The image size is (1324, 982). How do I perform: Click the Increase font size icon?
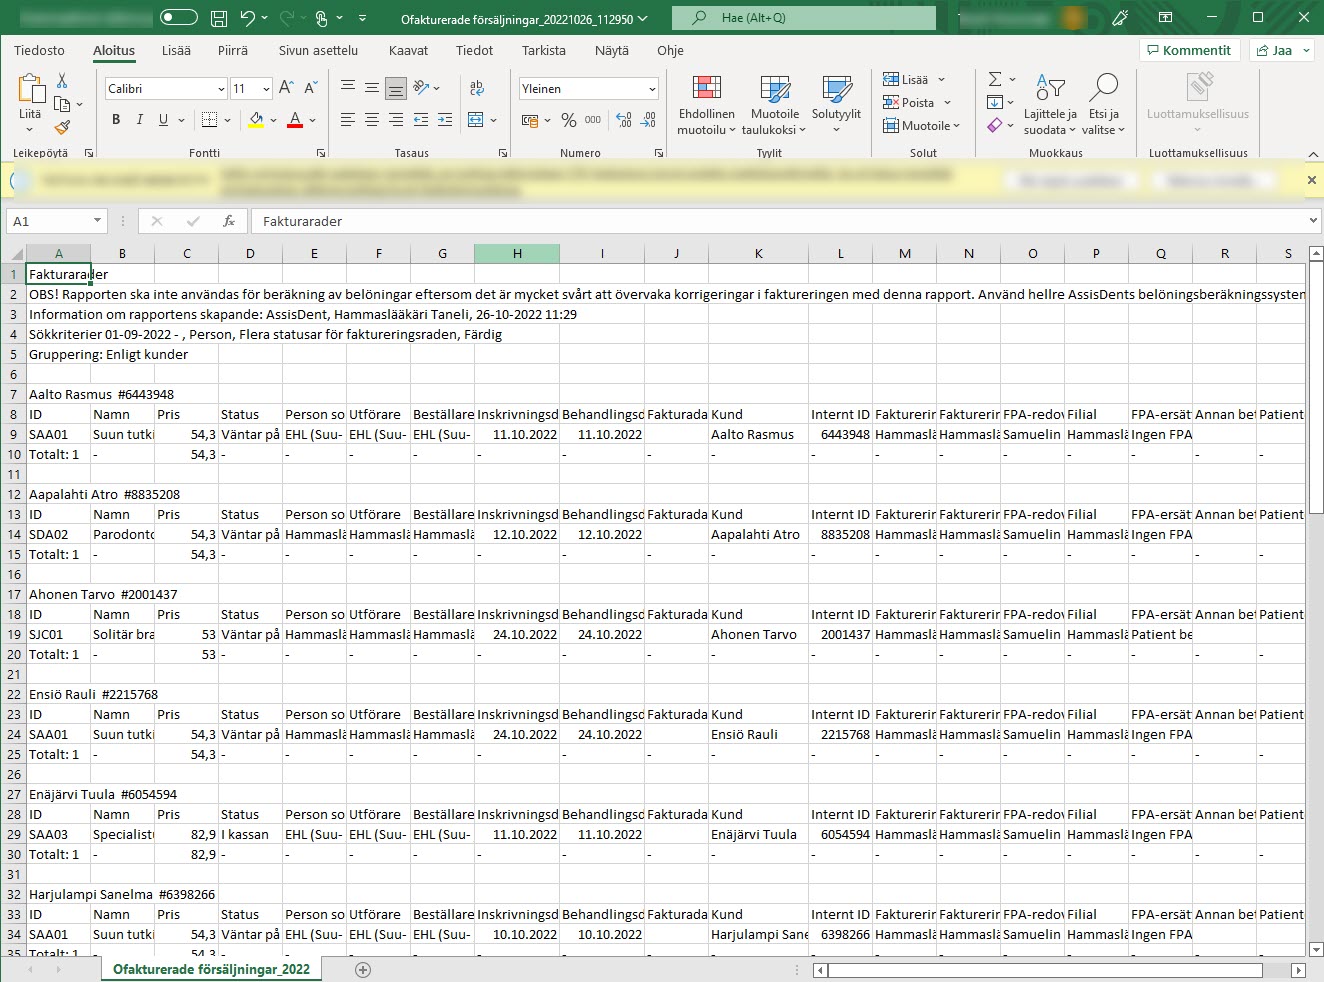[286, 88]
